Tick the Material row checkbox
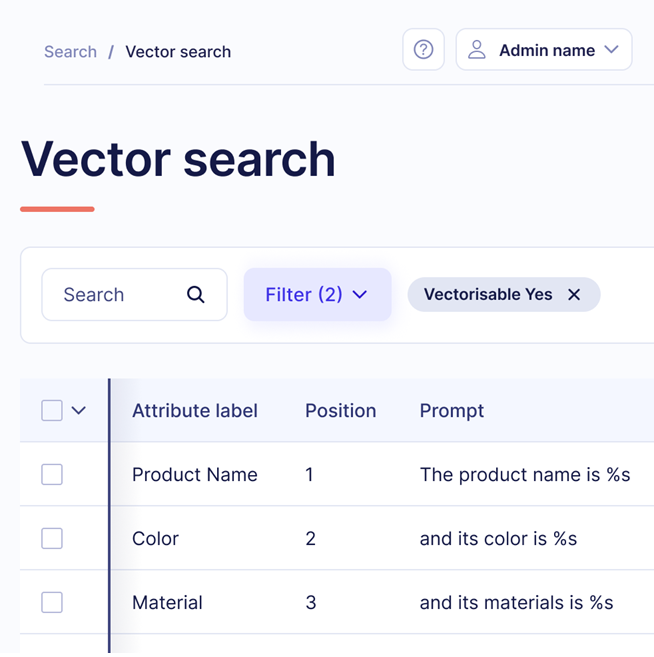Image resolution: width=654 pixels, height=657 pixels. 52,603
